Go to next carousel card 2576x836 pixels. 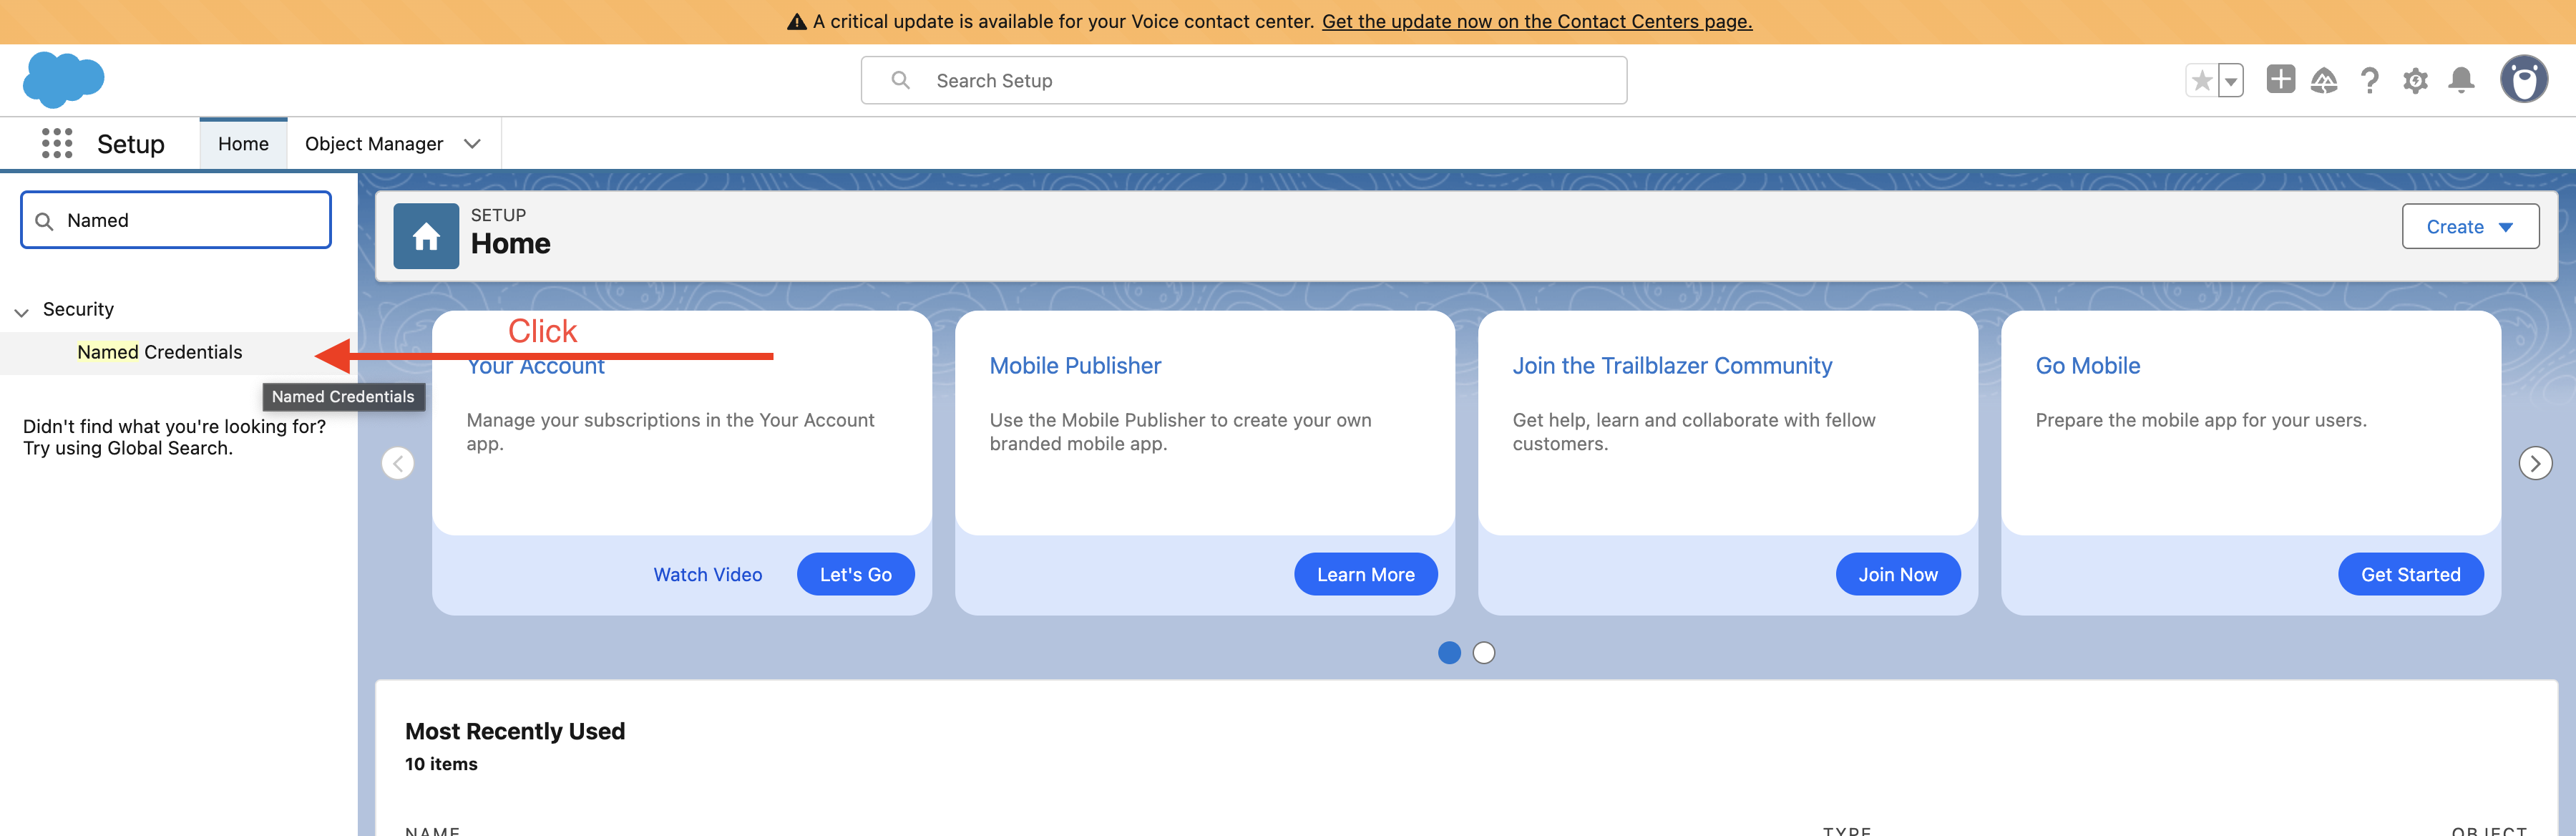tap(2535, 463)
